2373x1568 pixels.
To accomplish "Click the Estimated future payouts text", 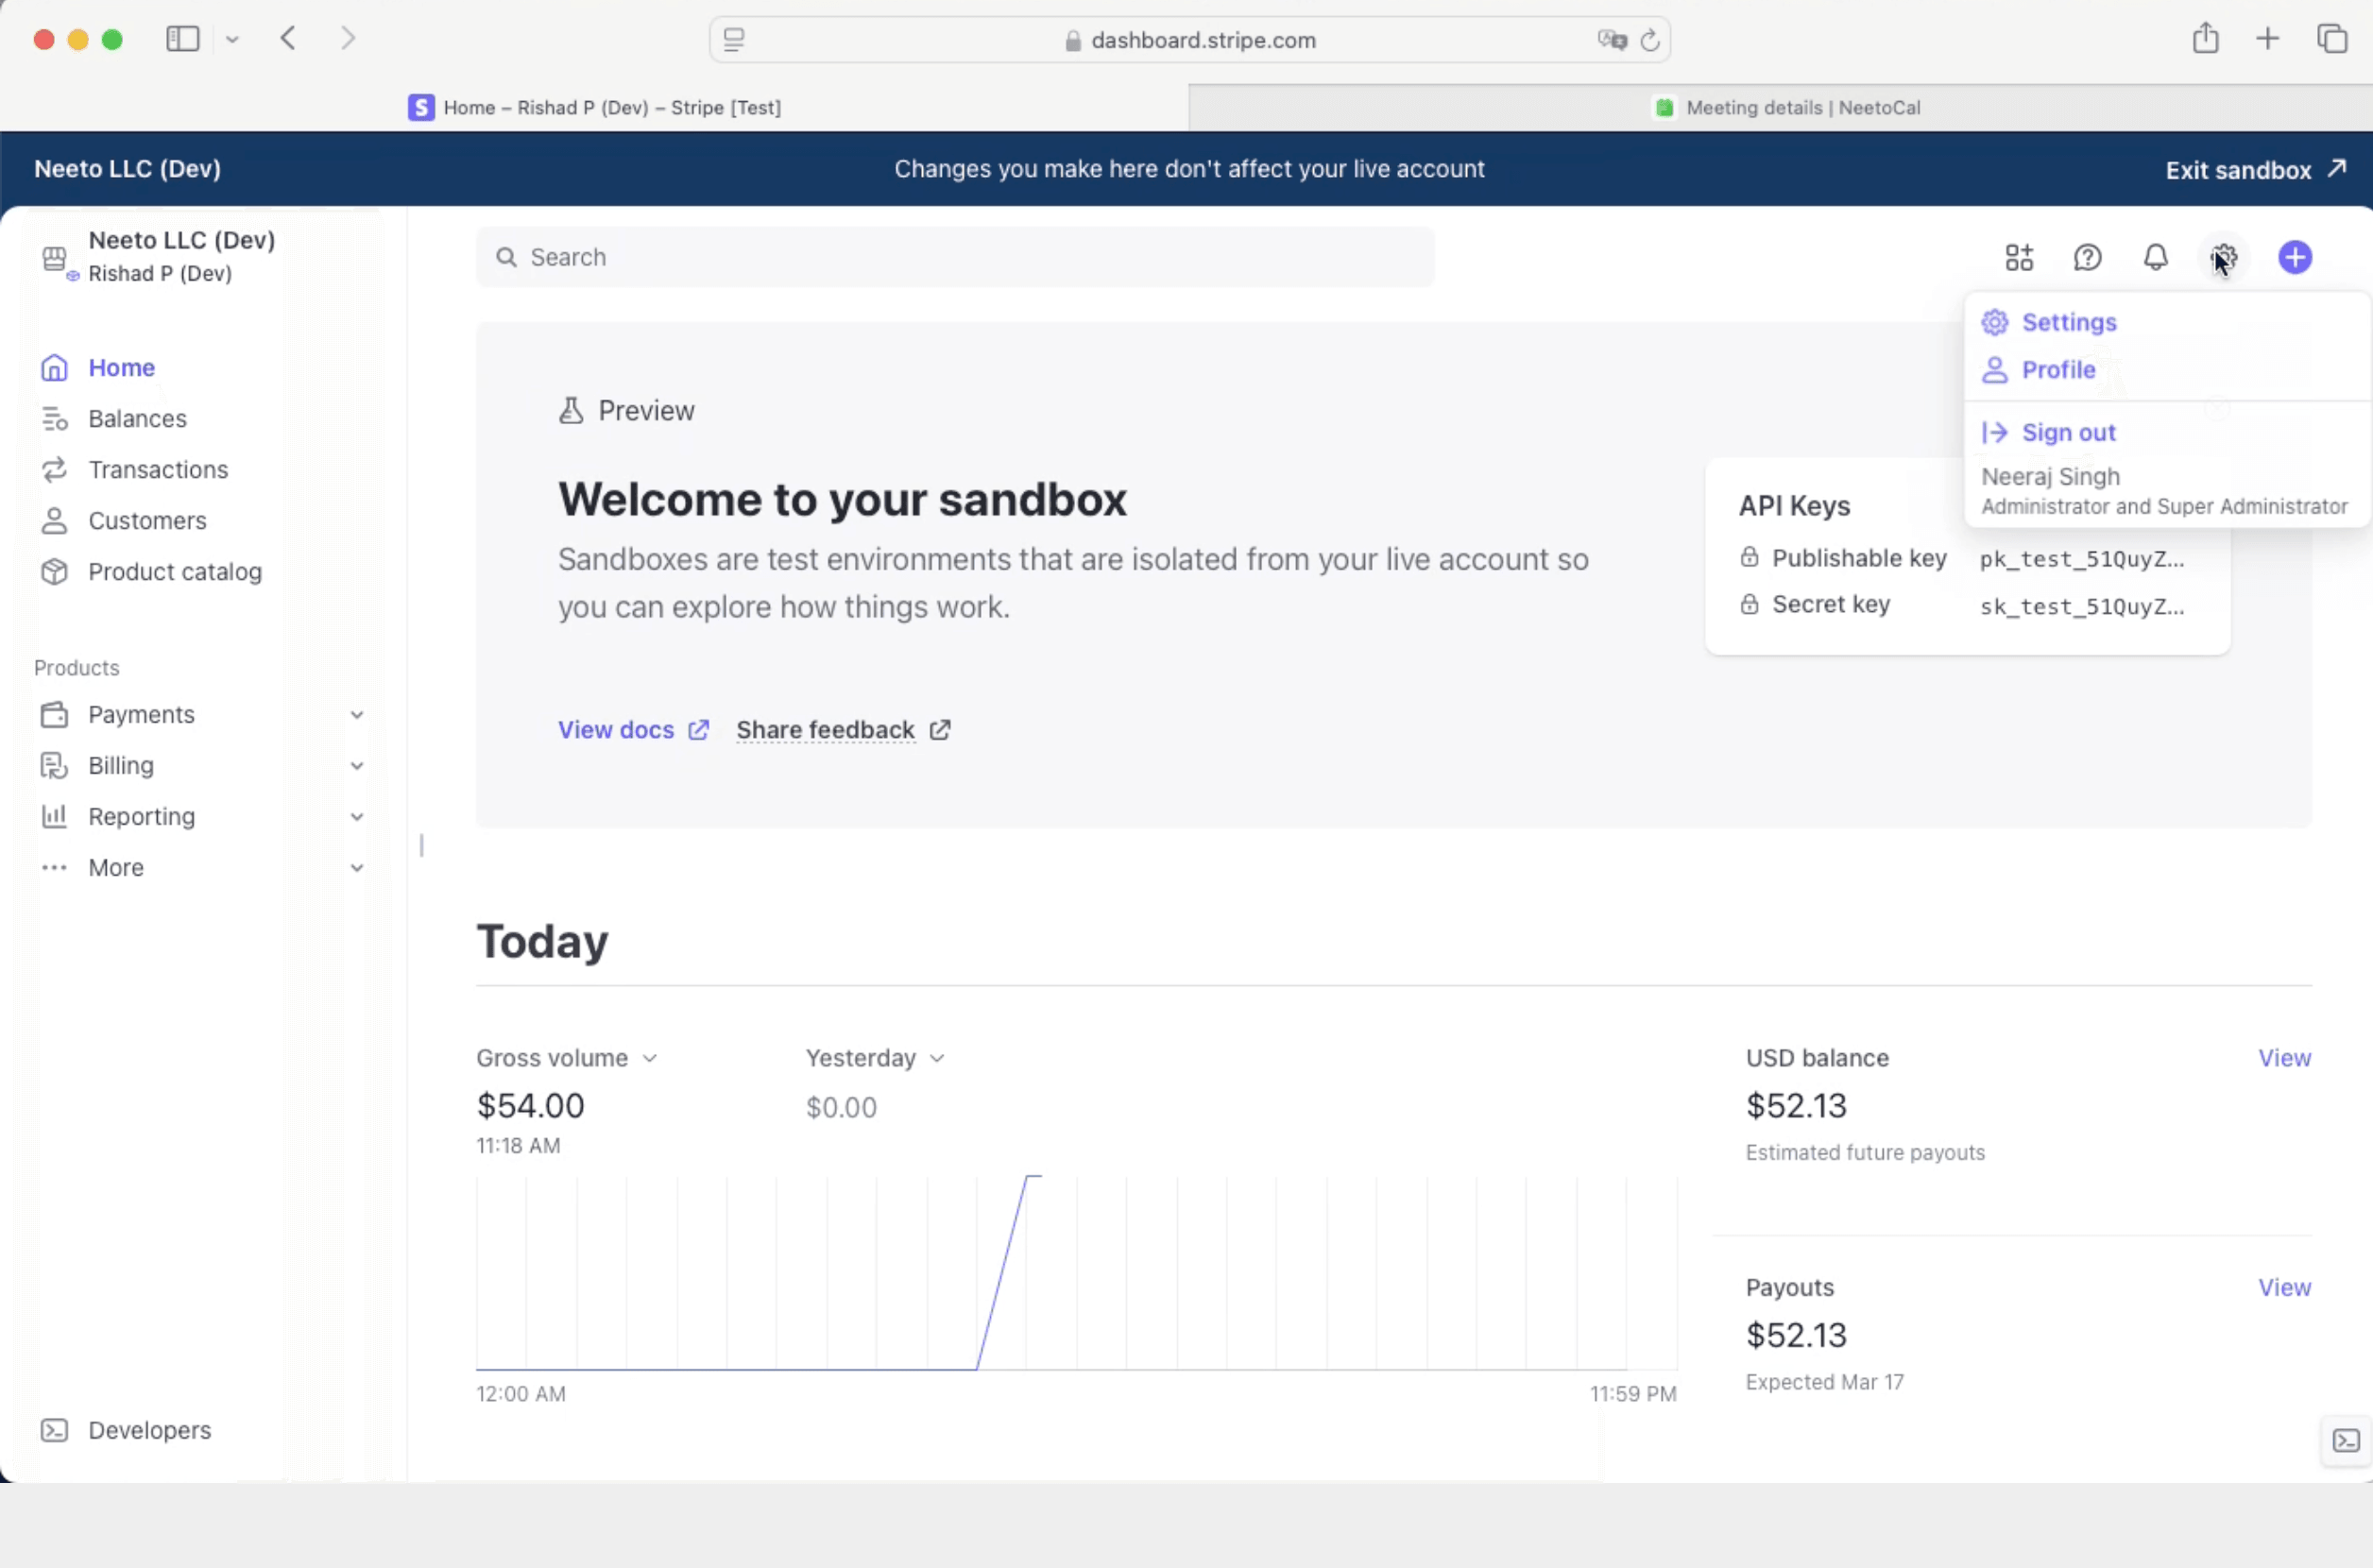I will [x=1865, y=1153].
